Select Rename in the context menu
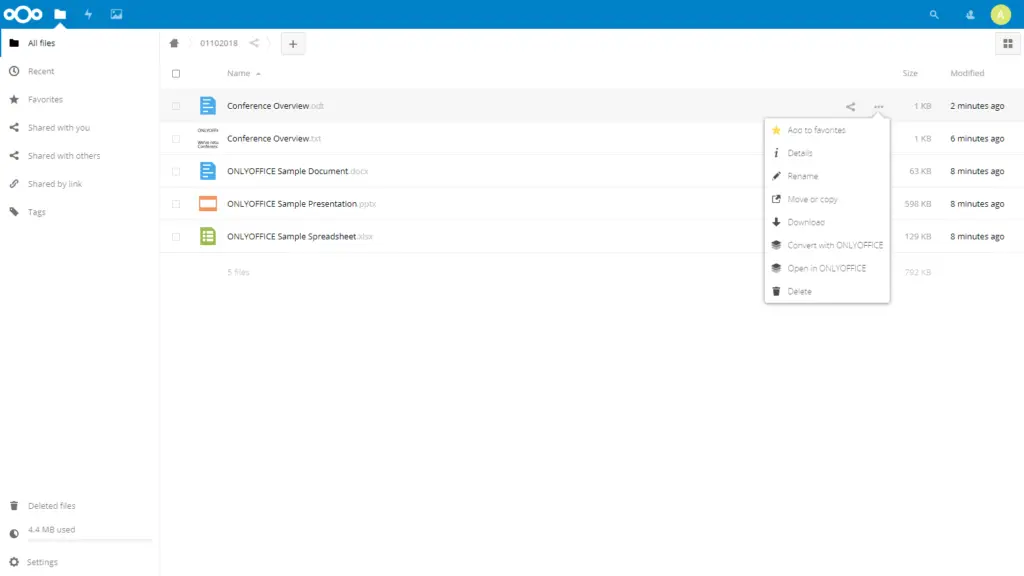The image size is (1024, 576). point(802,176)
